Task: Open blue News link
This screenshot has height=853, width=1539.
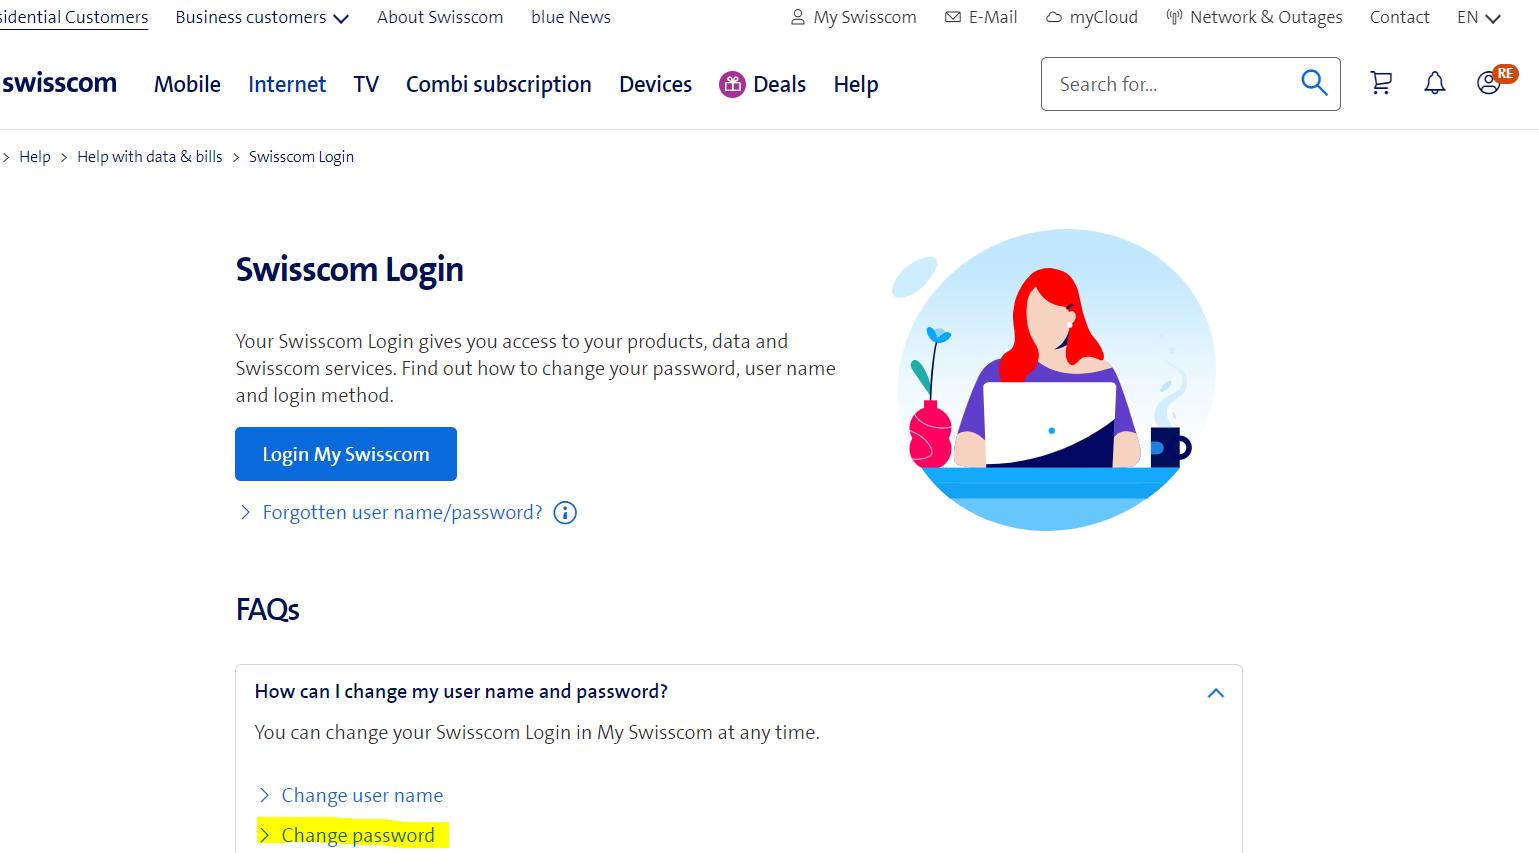Action: (571, 18)
